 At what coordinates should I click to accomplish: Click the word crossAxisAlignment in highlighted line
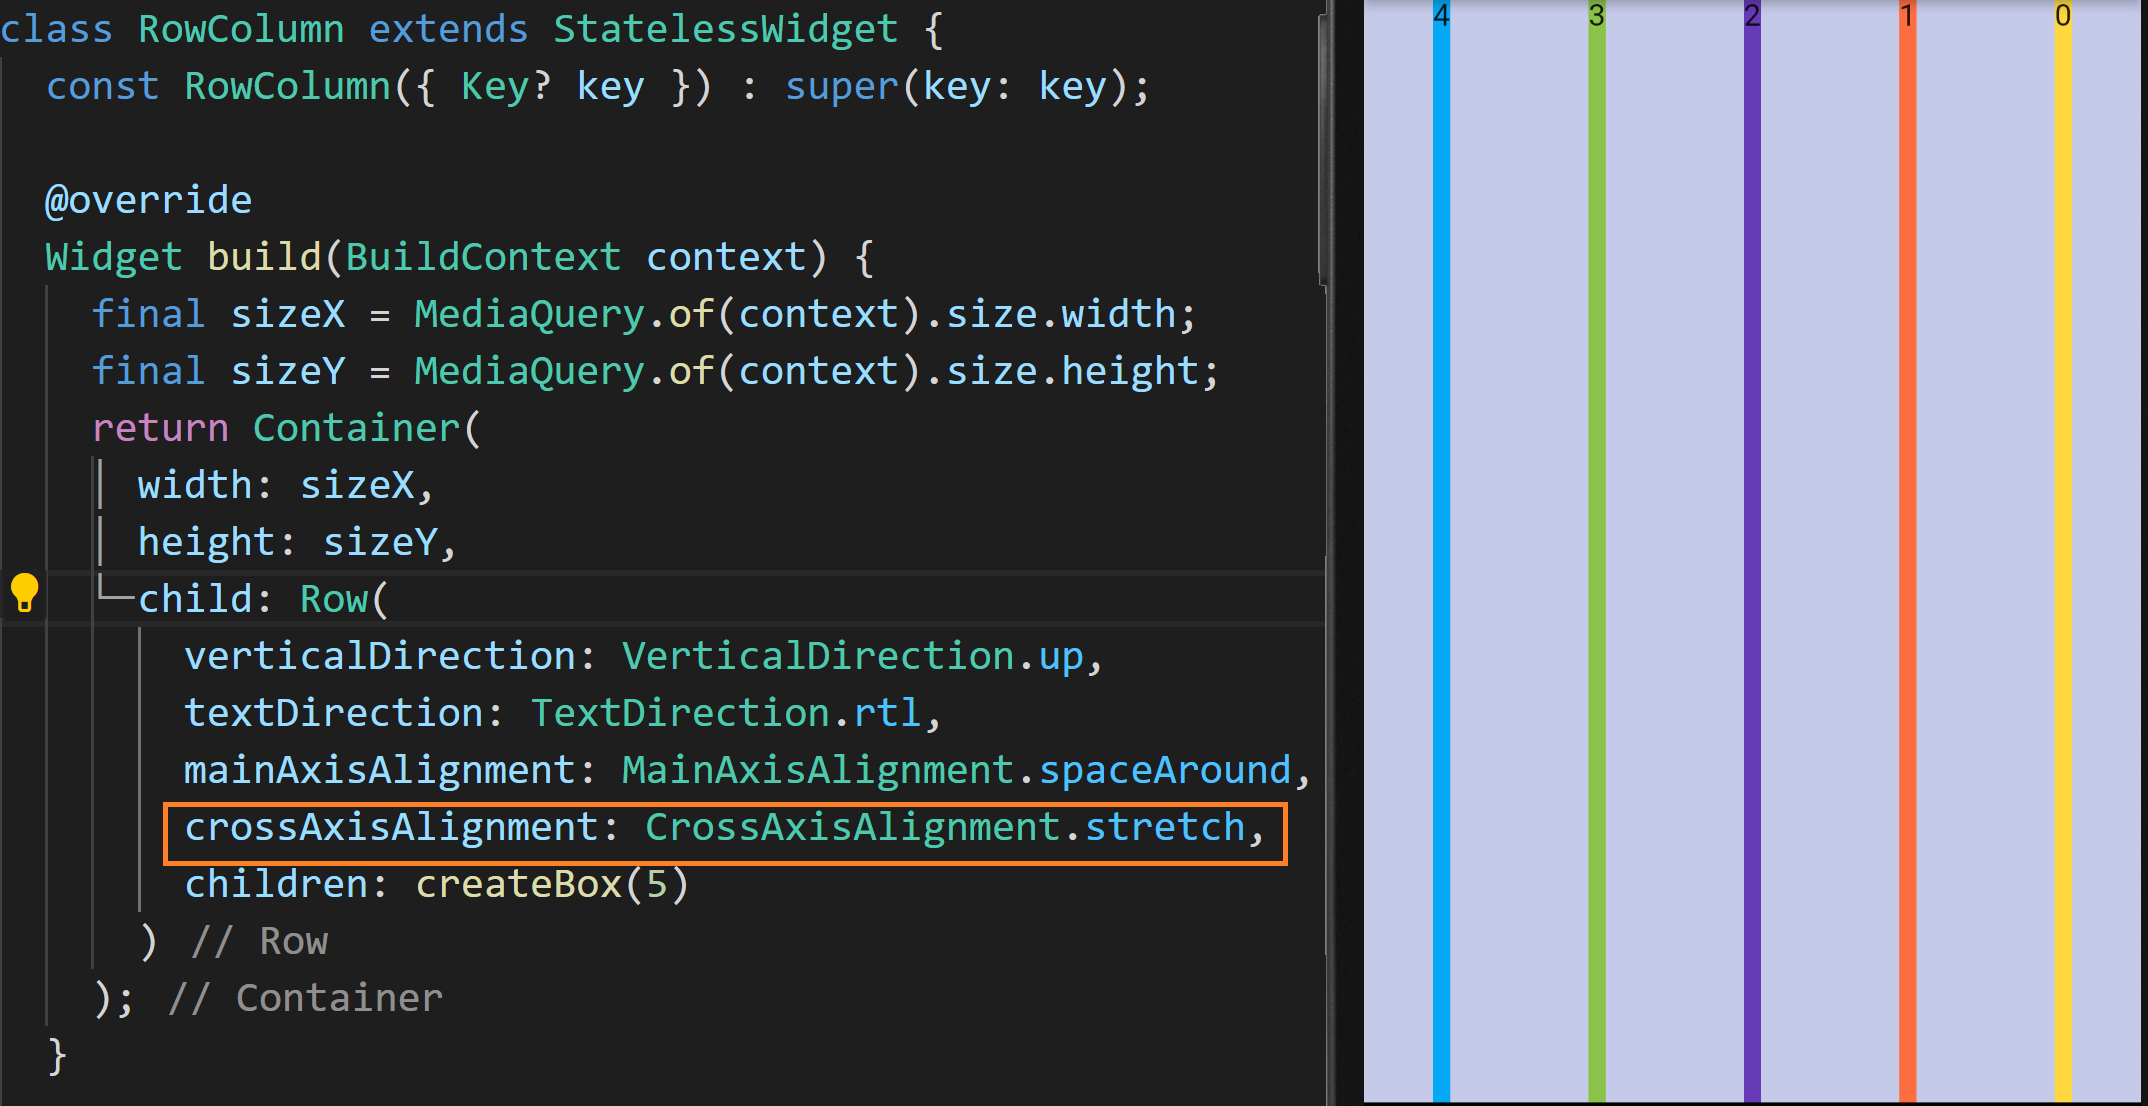[391, 828]
